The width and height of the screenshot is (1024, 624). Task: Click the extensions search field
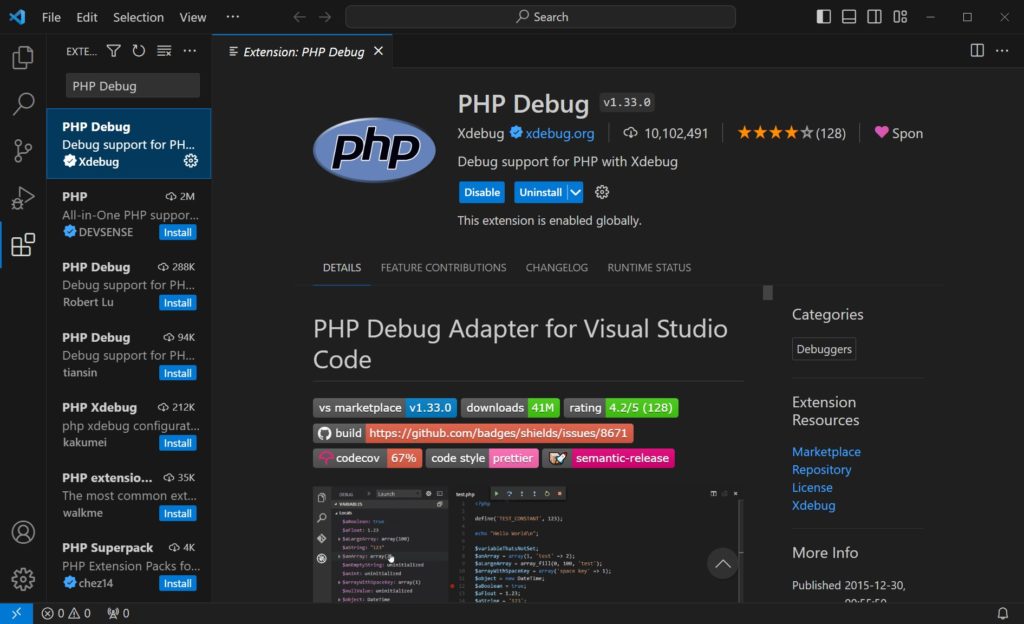[x=133, y=86]
